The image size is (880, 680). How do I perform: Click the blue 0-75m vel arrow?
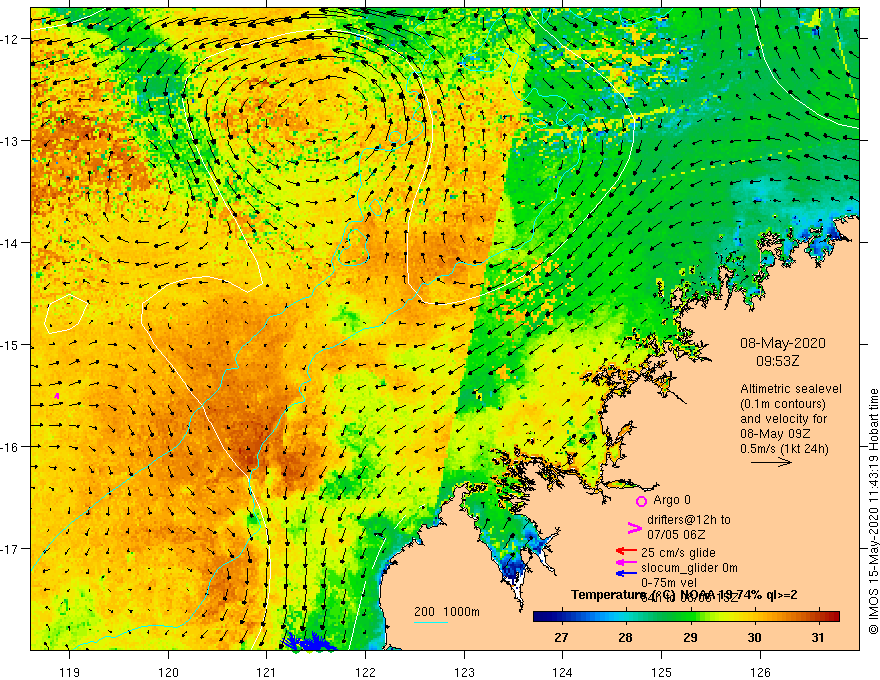point(626,573)
